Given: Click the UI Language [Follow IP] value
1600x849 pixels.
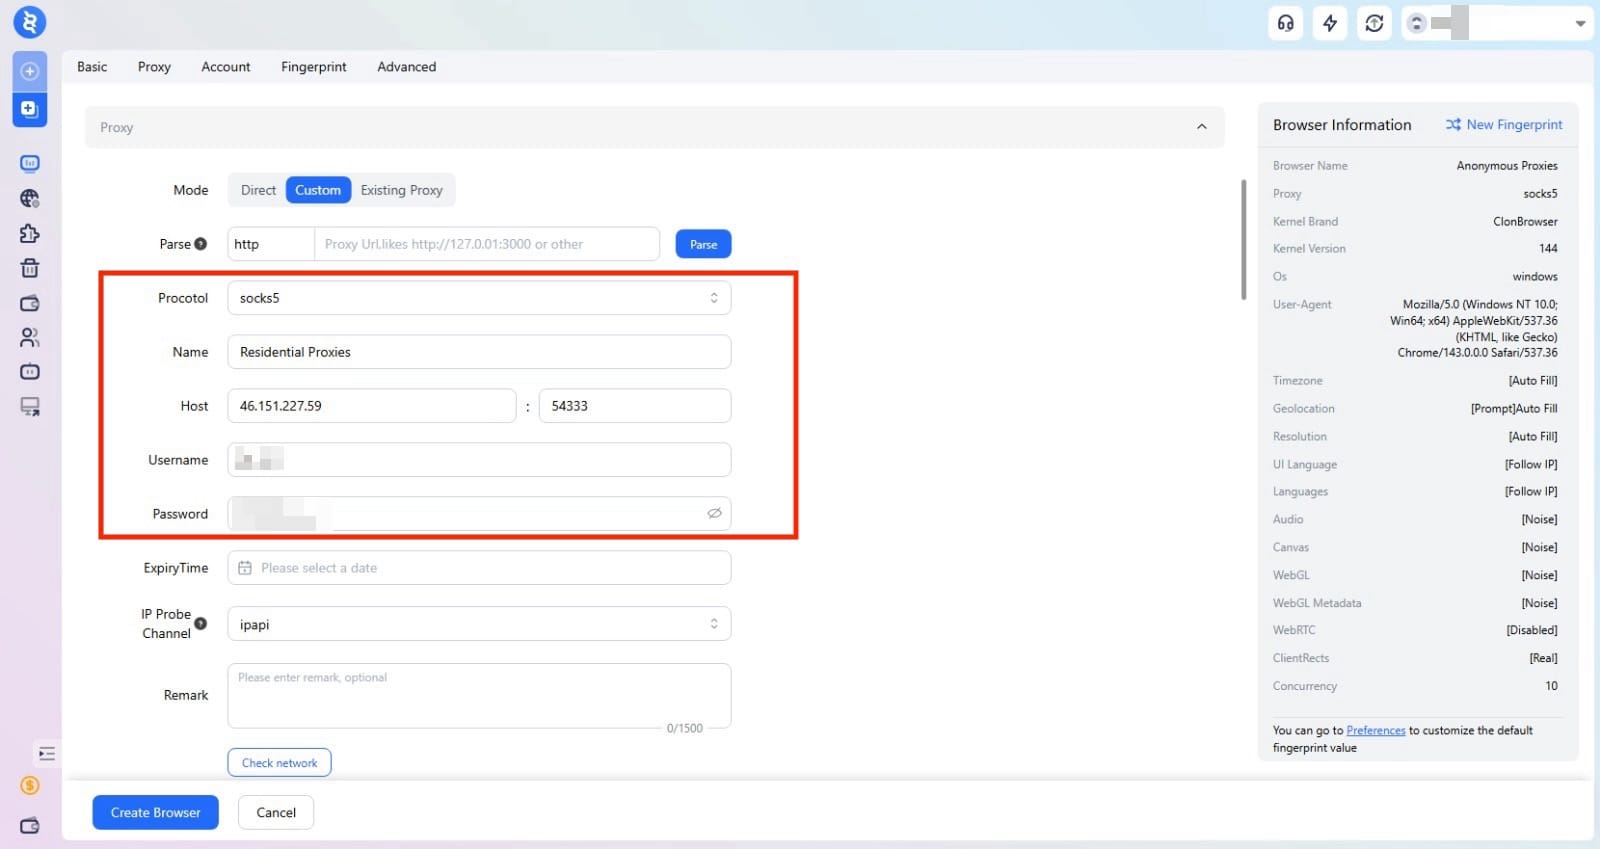Looking at the screenshot, I should tap(1531, 464).
